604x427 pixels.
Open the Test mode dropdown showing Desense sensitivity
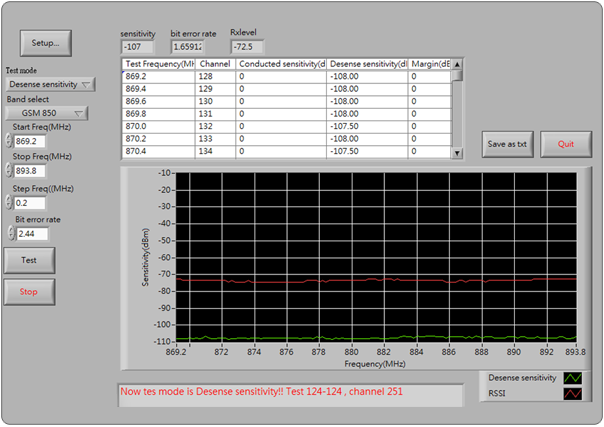50,84
